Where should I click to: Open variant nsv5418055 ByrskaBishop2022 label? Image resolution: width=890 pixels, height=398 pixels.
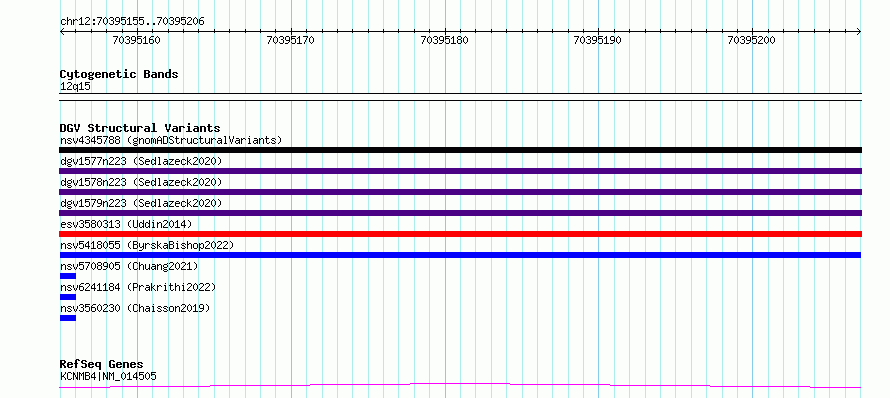pyautogui.click(x=147, y=245)
